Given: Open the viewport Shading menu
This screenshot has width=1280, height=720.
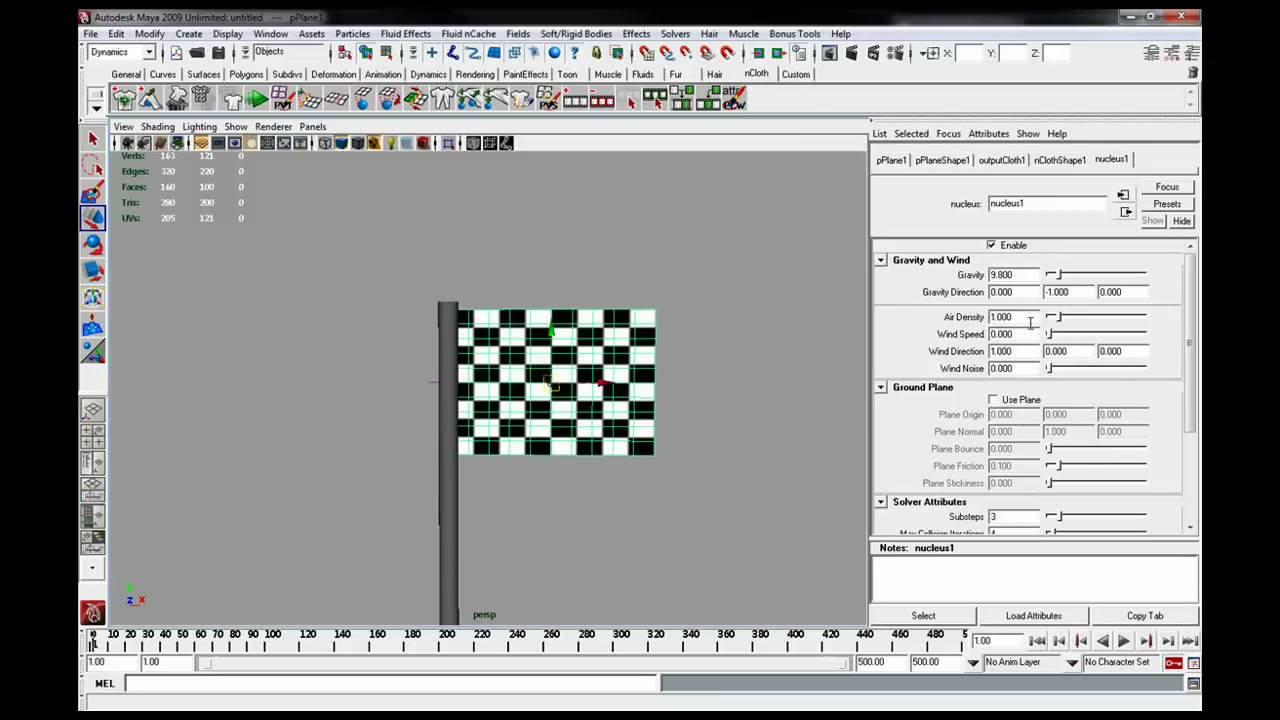Looking at the screenshot, I should [x=157, y=127].
